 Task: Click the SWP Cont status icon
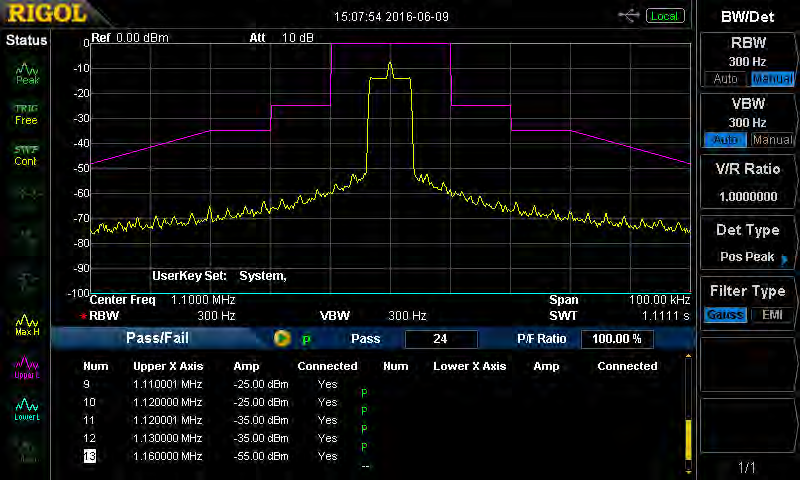[x=26, y=156]
